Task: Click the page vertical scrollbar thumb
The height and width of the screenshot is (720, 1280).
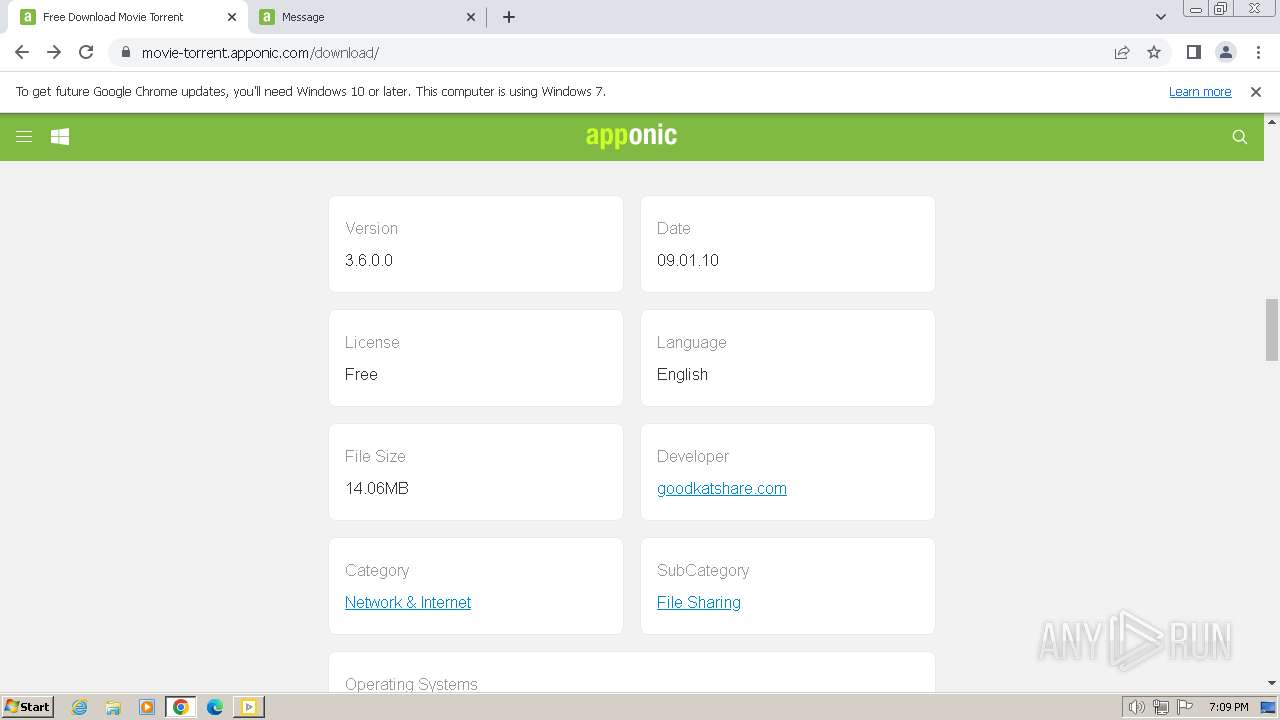Action: click(x=1272, y=329)
